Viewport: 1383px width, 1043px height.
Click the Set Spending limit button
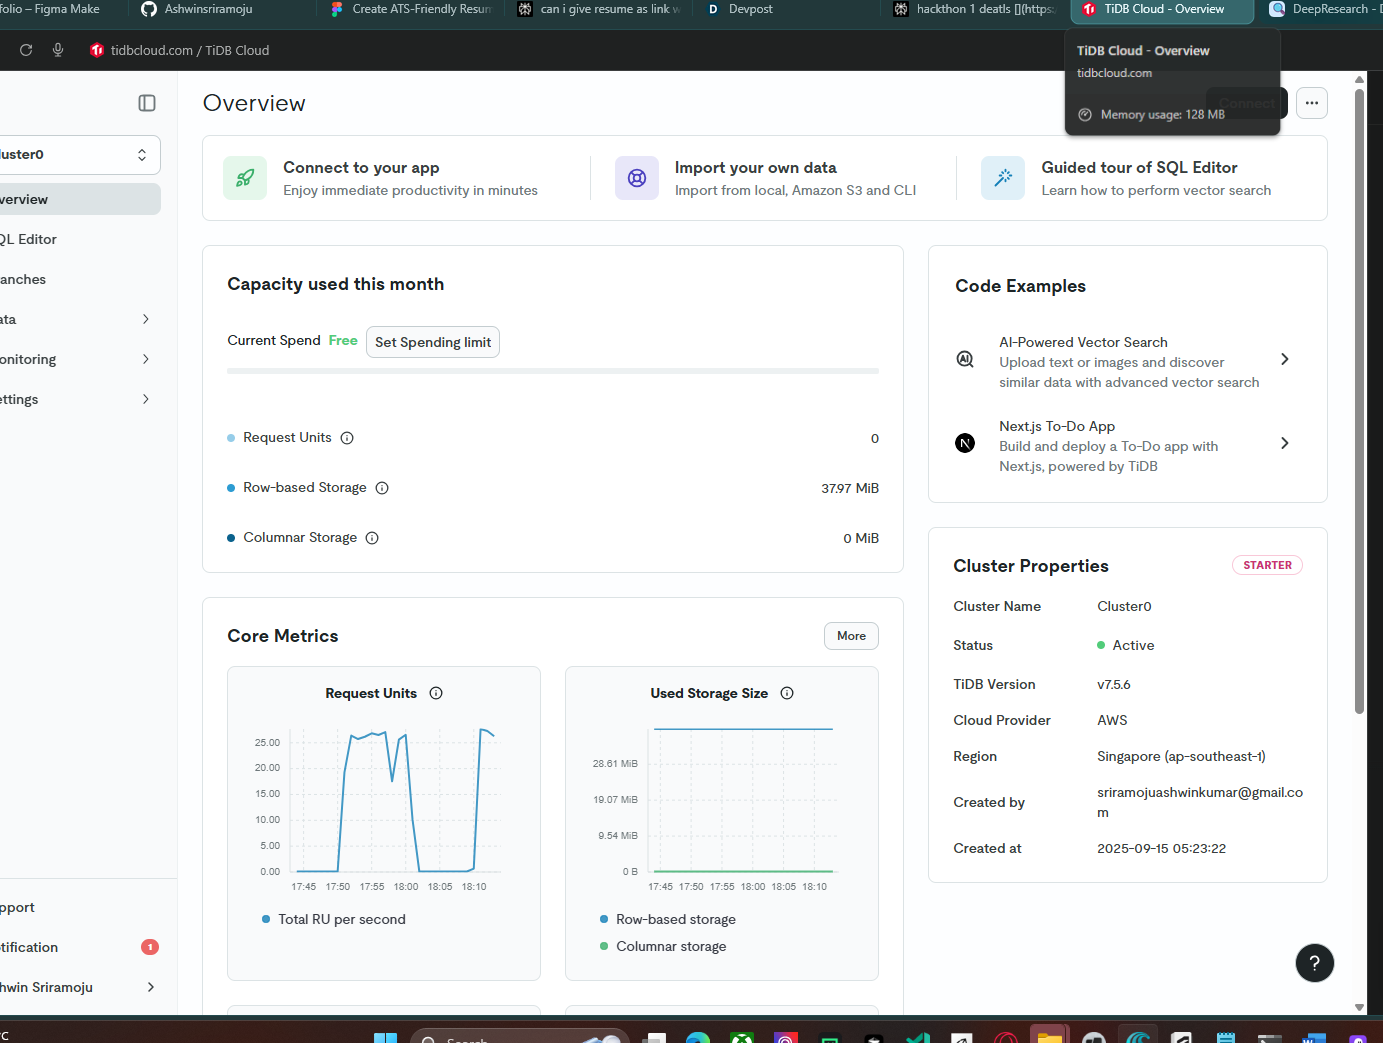click(x=433, y=342)
